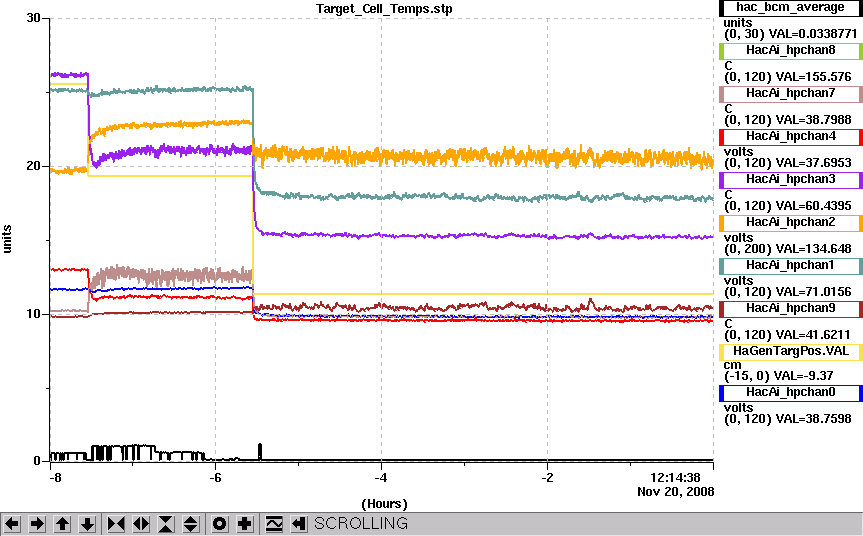Viewport: 863px width, 536px height.
Task: Click the x-axis tick label -2
Action: point(547,477)
